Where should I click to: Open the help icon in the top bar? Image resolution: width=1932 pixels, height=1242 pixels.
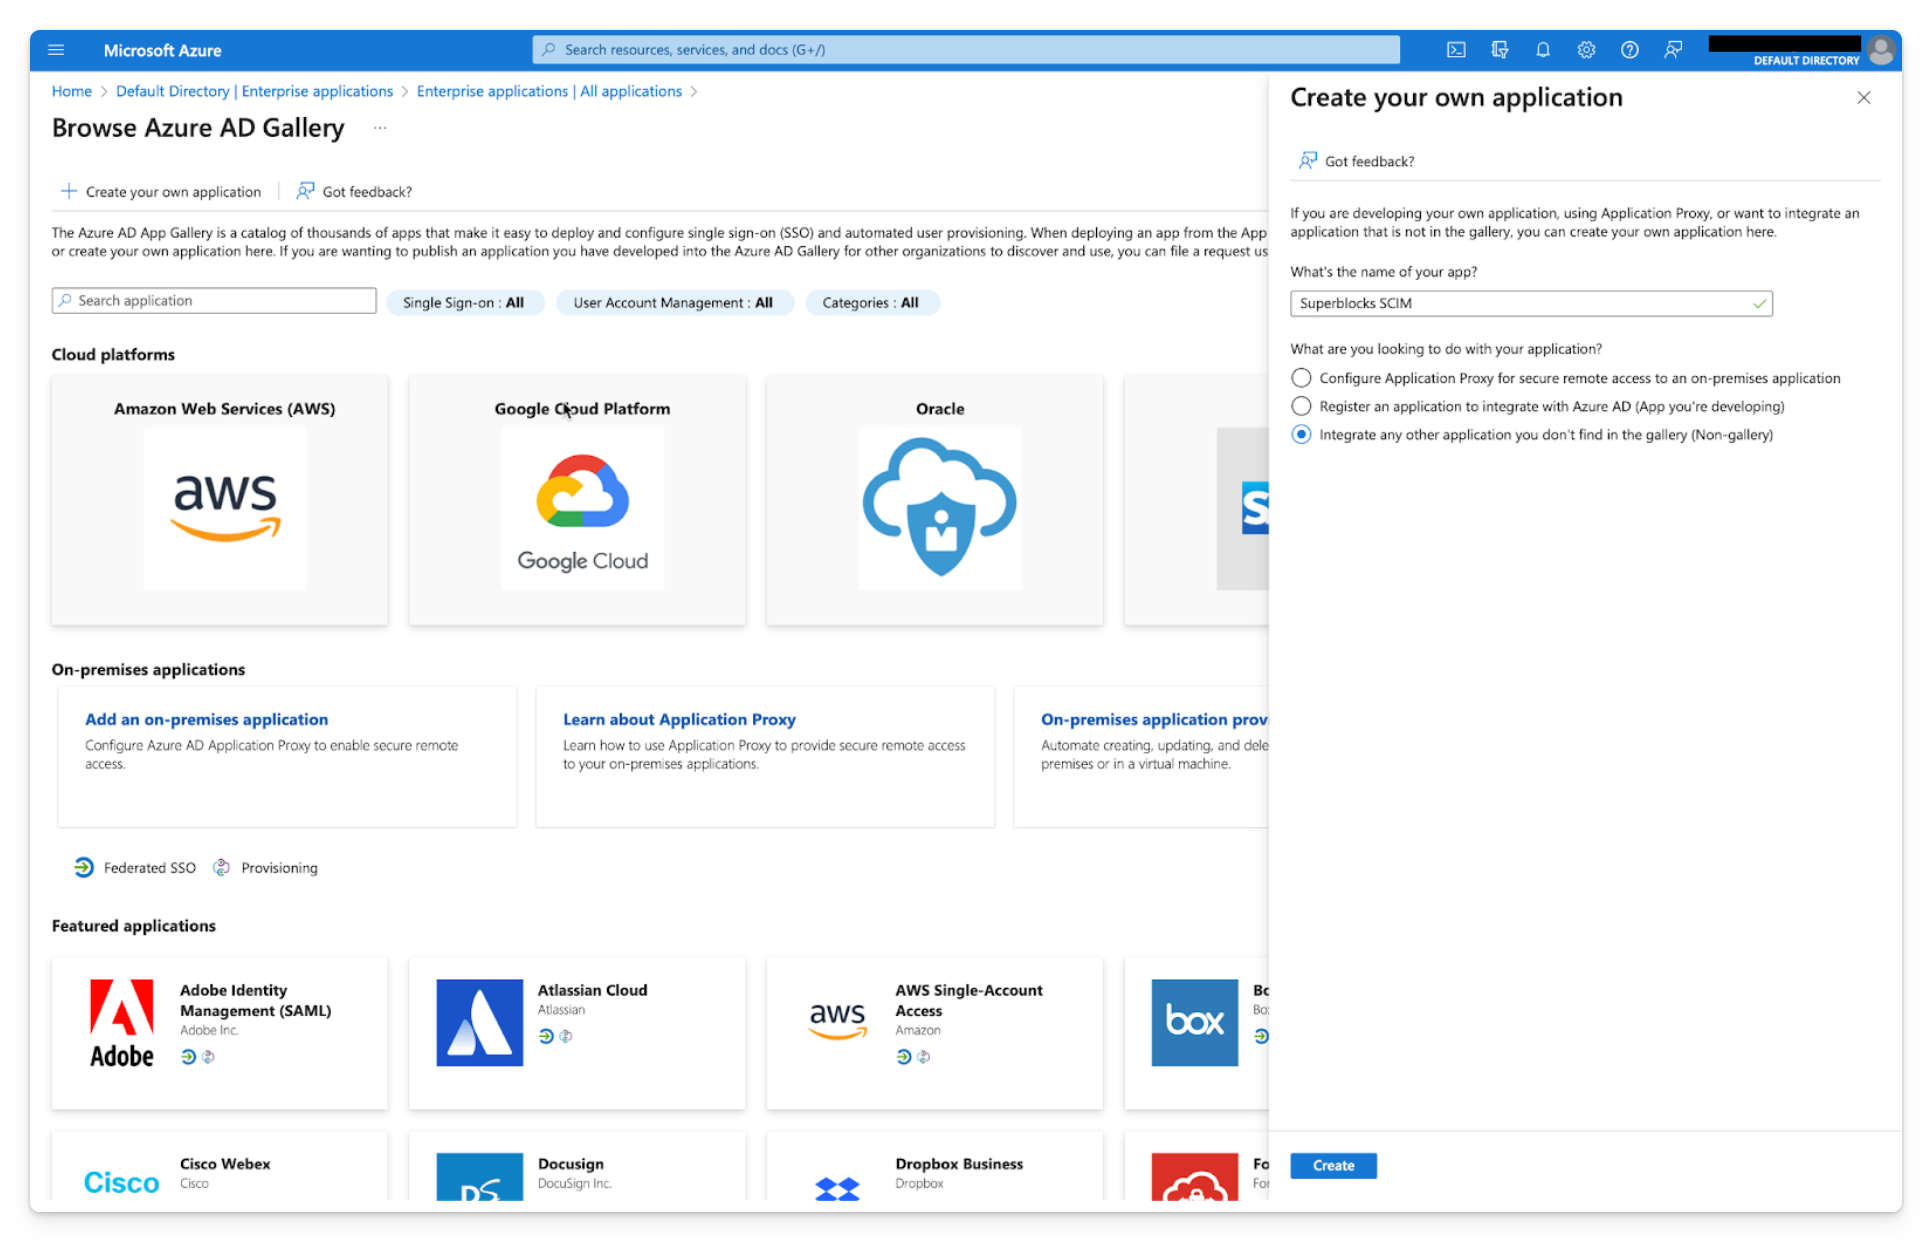click(x=1630, y=49)
